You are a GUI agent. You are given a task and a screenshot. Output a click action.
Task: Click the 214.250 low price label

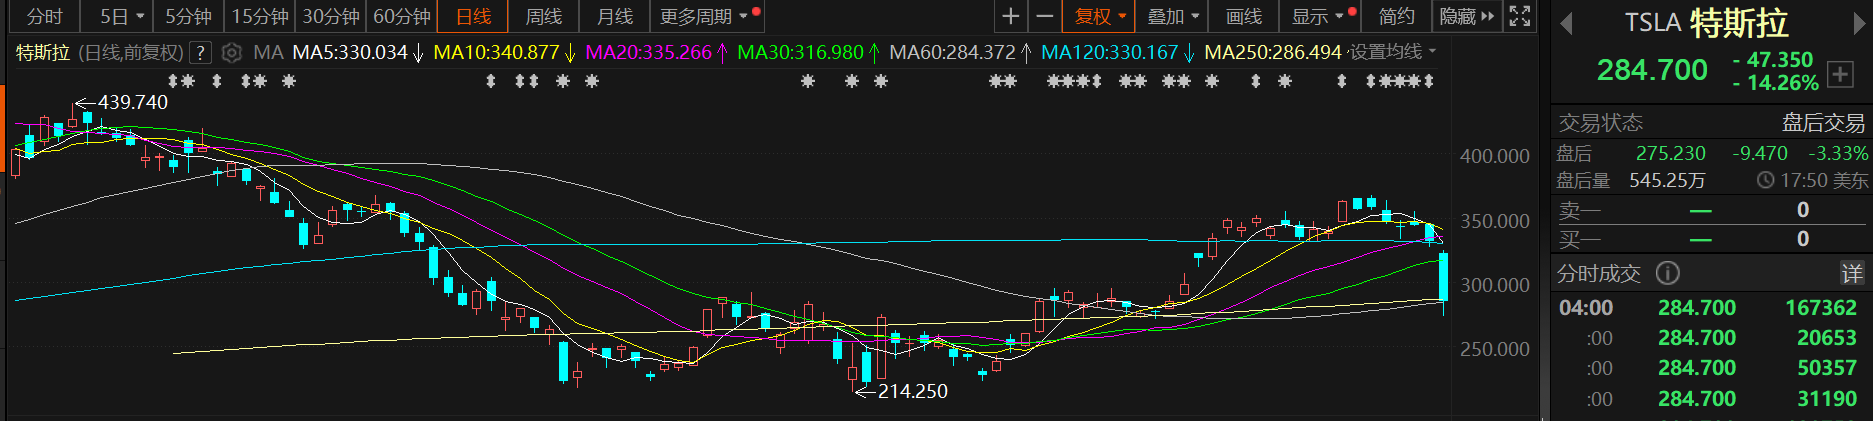[913, 391]
